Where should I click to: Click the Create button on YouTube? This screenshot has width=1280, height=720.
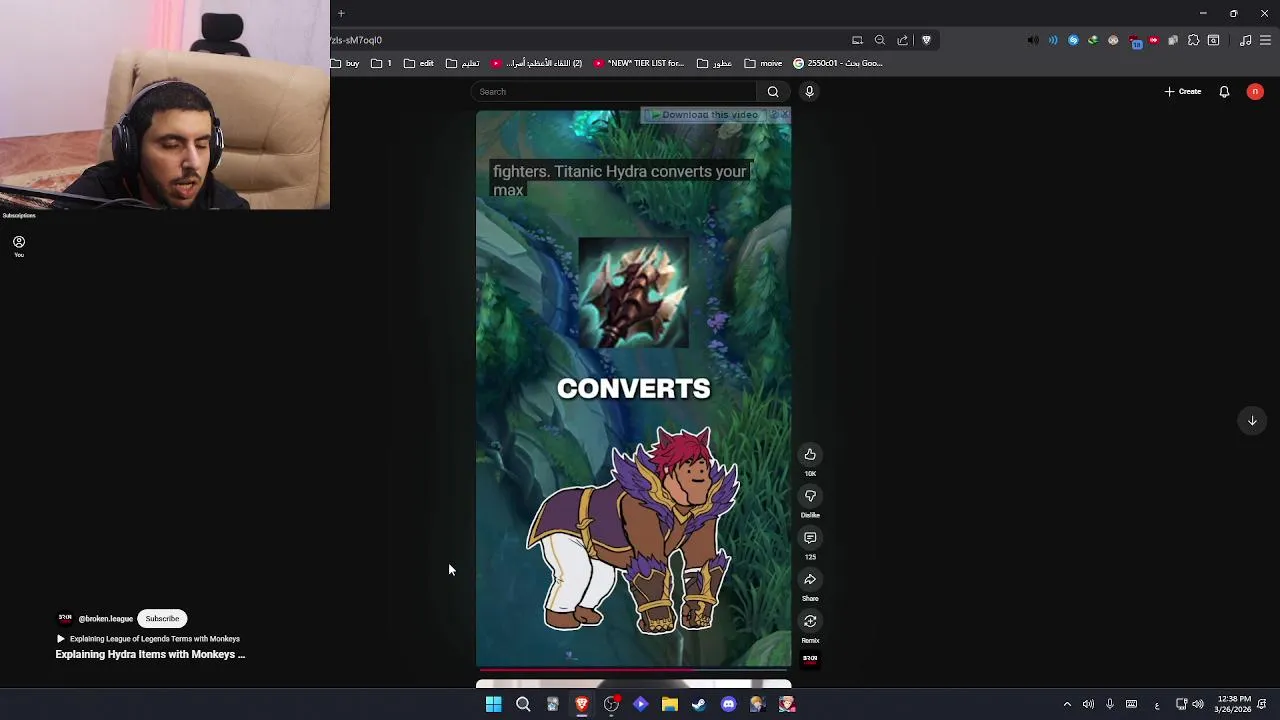click(x=1183, y=92)
